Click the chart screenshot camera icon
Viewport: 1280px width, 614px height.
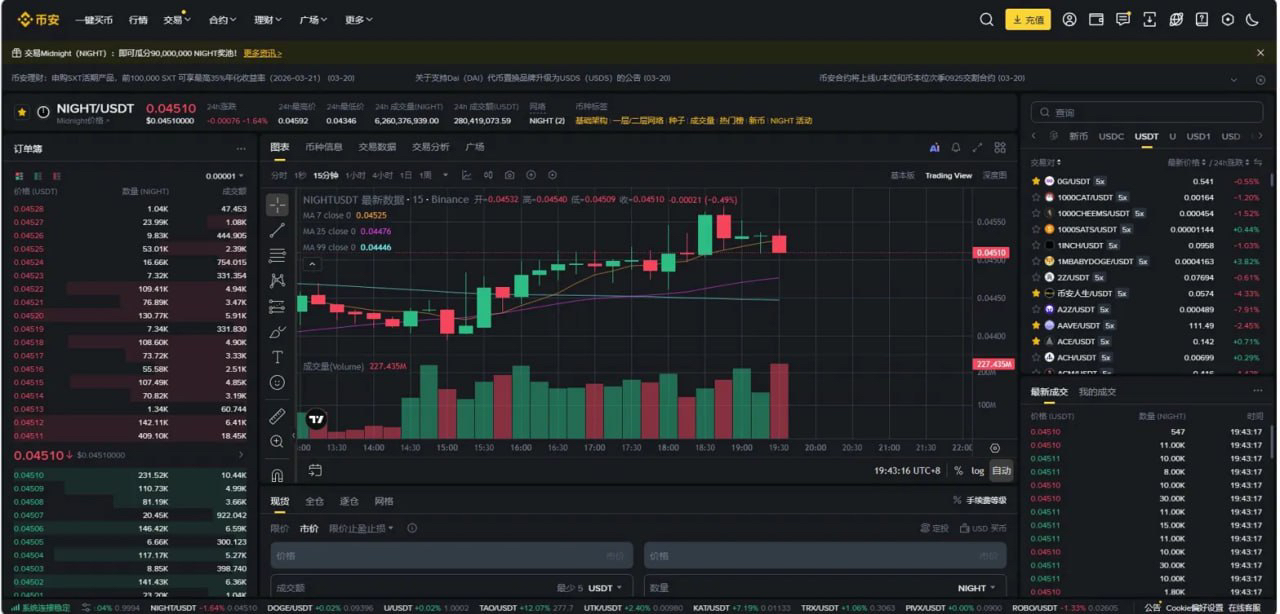509,175
